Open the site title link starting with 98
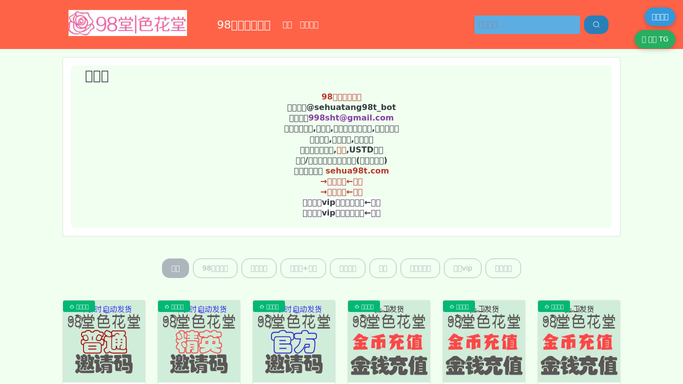 point(243,25)
